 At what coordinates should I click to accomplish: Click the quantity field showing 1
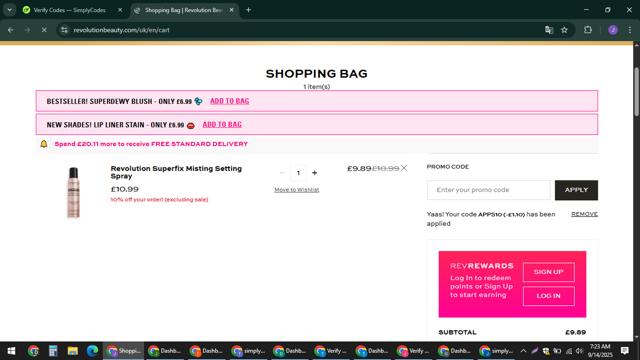298,173
